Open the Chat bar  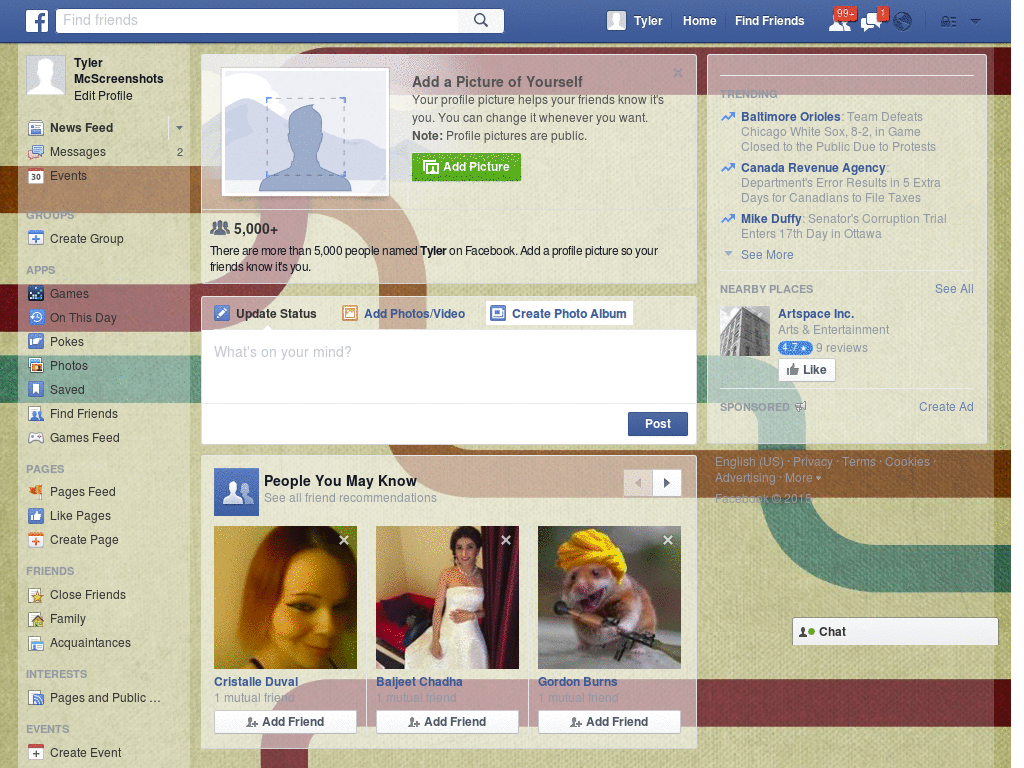tap(895, 632)
